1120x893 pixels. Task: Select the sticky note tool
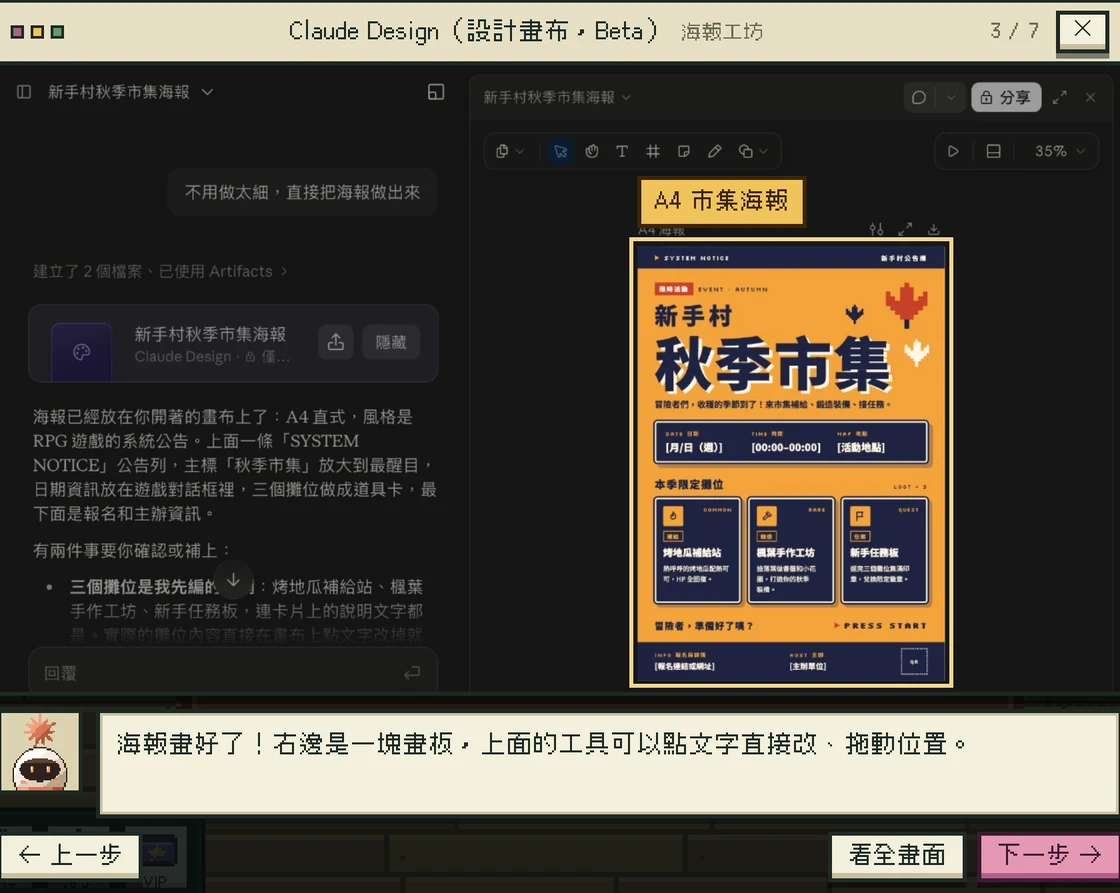684,151
